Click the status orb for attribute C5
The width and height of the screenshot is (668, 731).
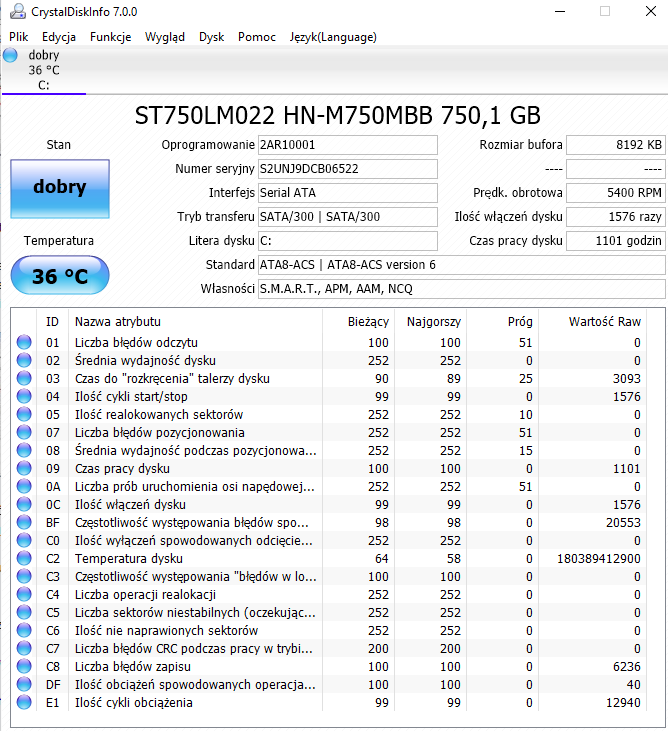[24, 612]
